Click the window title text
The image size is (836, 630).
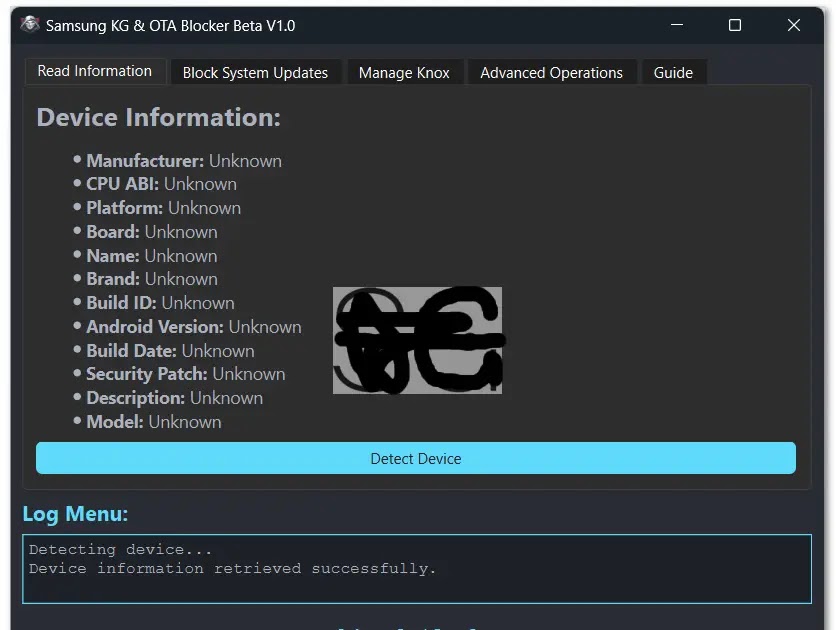pos(171,26)
